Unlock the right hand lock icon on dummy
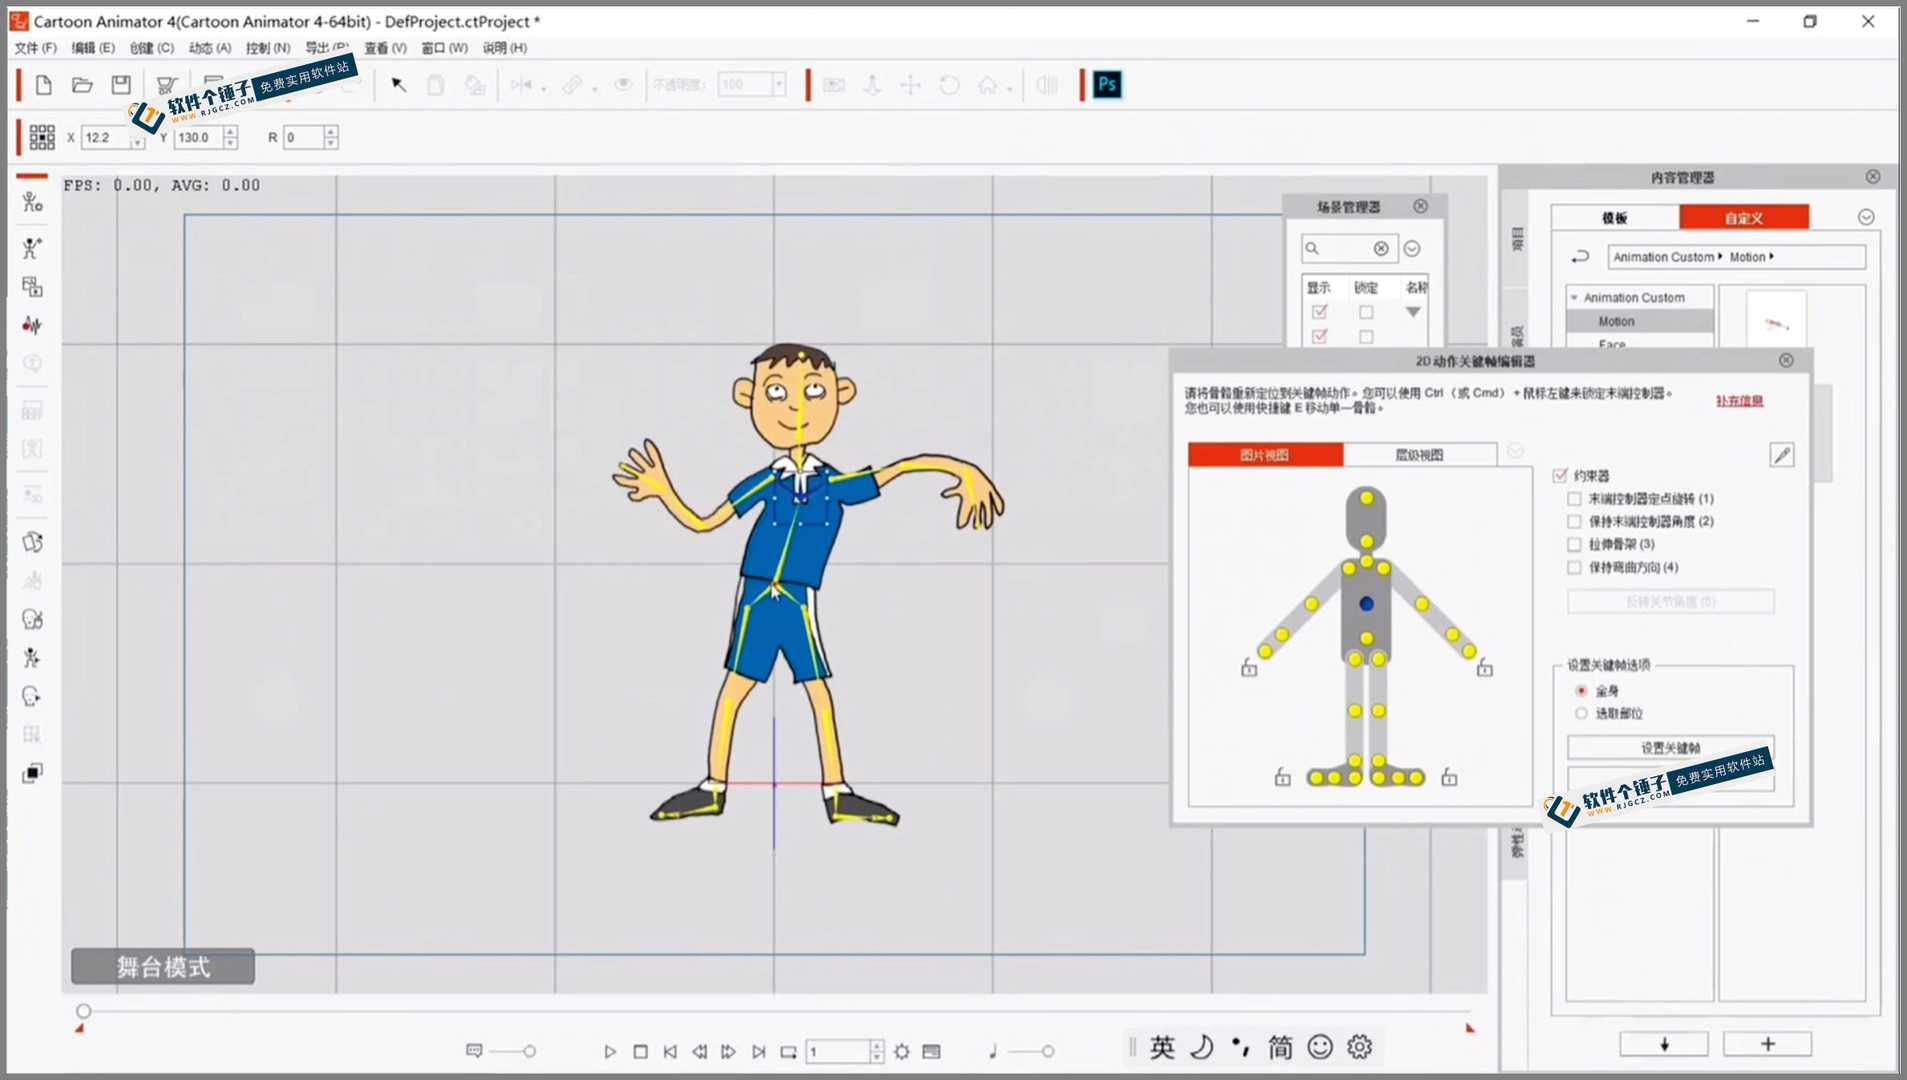This screenshot has height=1080, width=1907. [x=1485, y=667]
